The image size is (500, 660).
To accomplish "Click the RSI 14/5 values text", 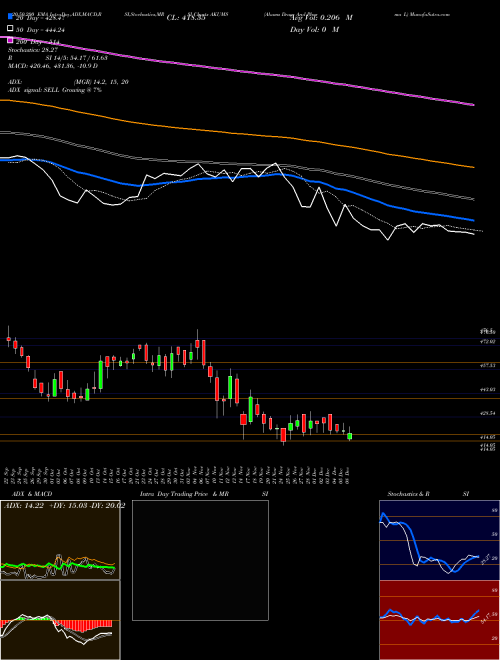I will pos(58,58).
